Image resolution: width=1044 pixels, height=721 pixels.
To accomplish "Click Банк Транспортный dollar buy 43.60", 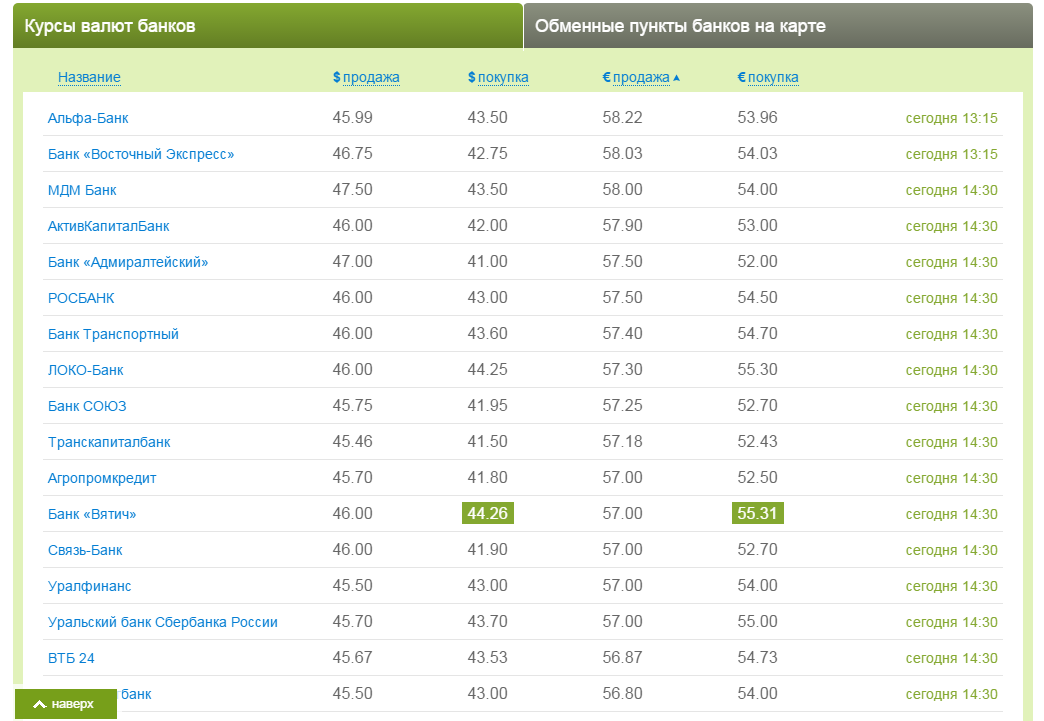I will [487, 334].
